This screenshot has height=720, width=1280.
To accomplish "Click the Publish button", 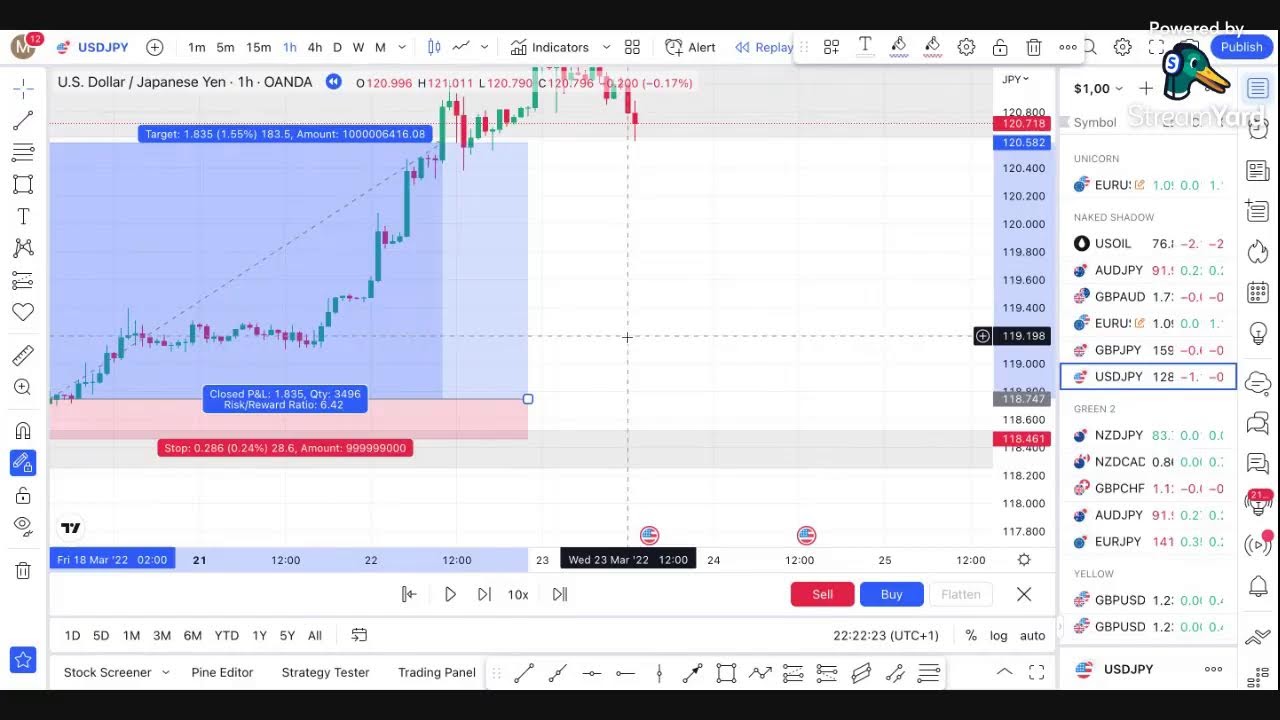I will pyautogui.click(x=1241, y=47).
